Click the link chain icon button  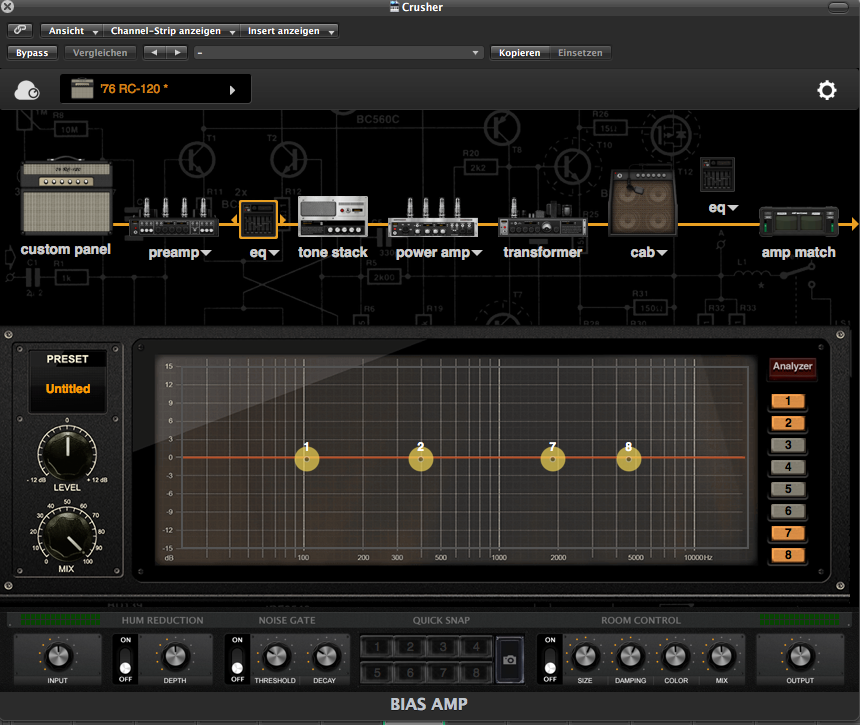[20, 30]
